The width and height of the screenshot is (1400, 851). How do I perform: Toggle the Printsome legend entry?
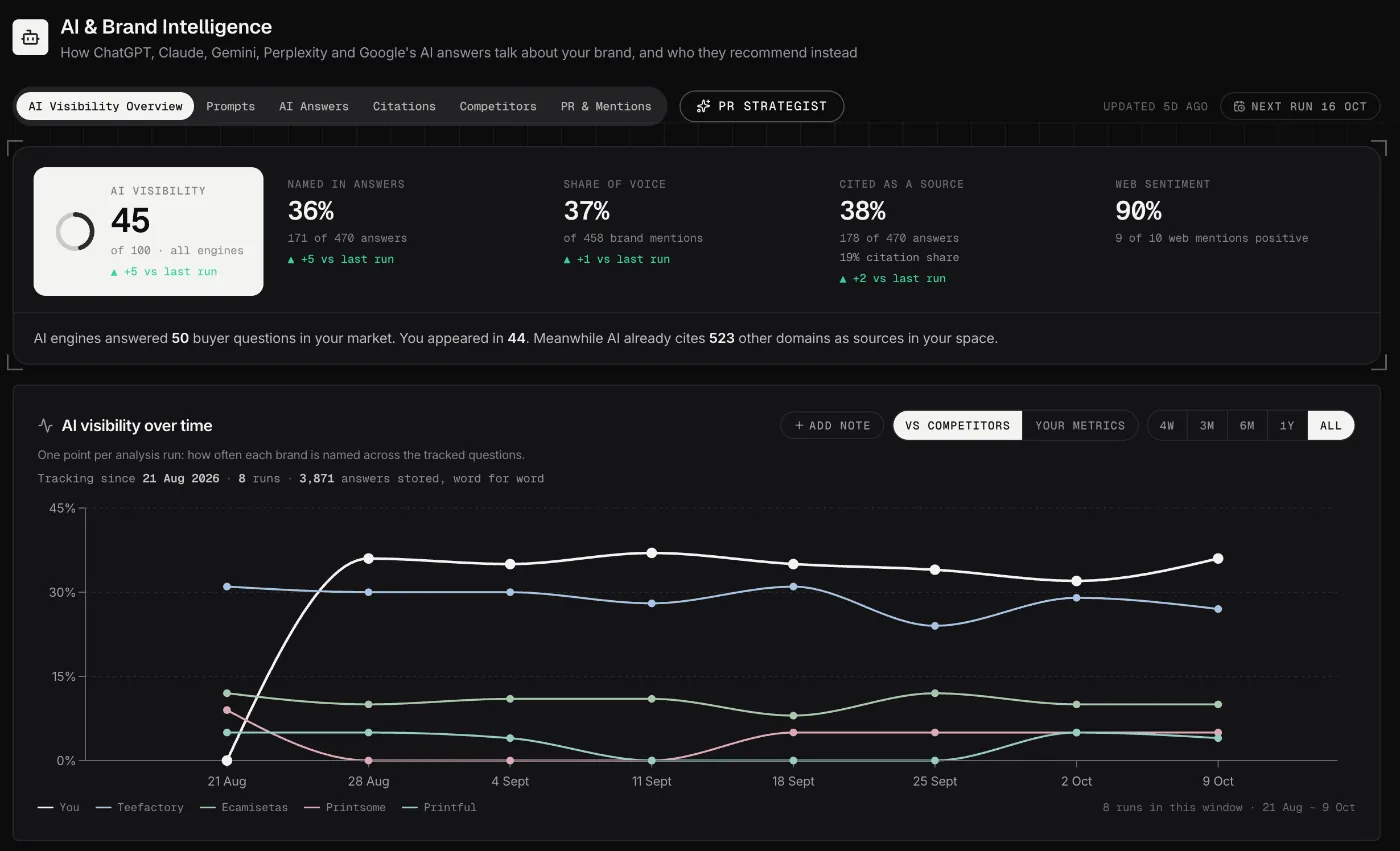(x=345, y=807)
